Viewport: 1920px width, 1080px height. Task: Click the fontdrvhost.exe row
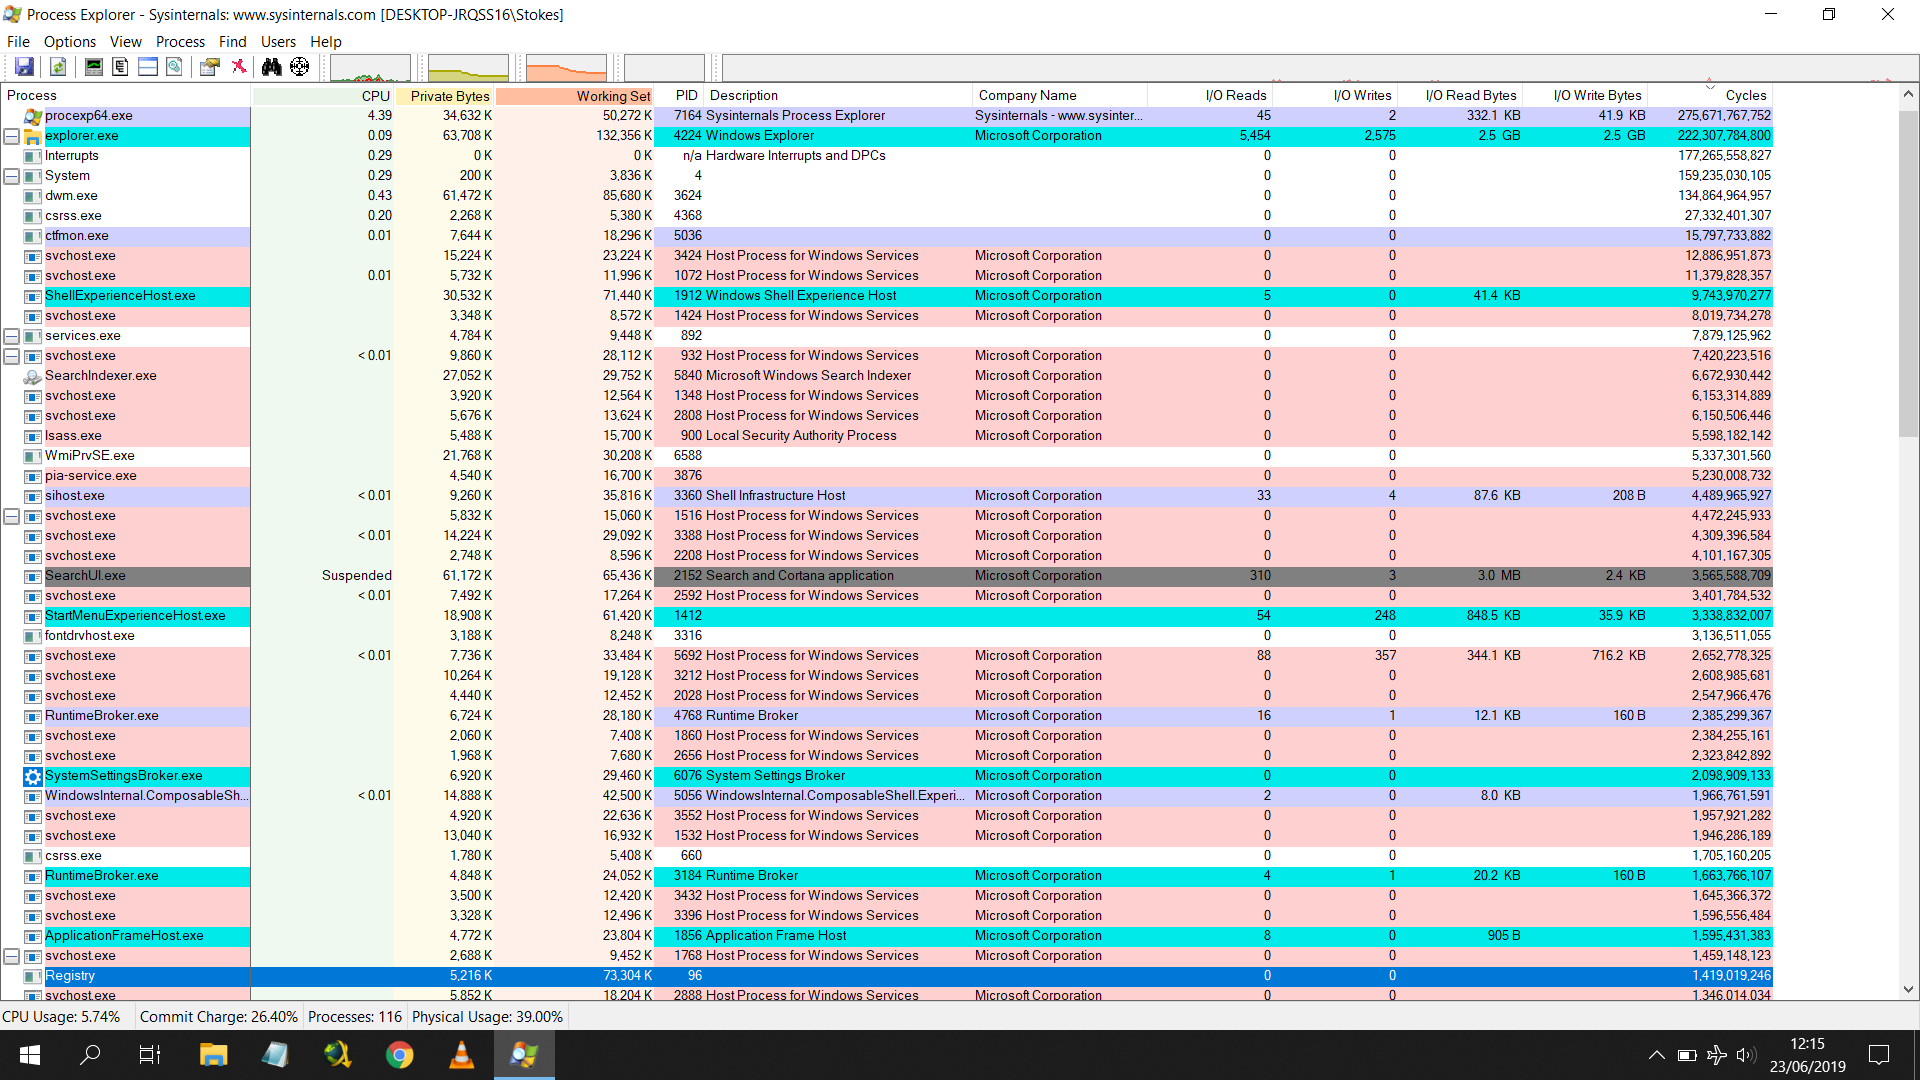[x=887, y=636]
